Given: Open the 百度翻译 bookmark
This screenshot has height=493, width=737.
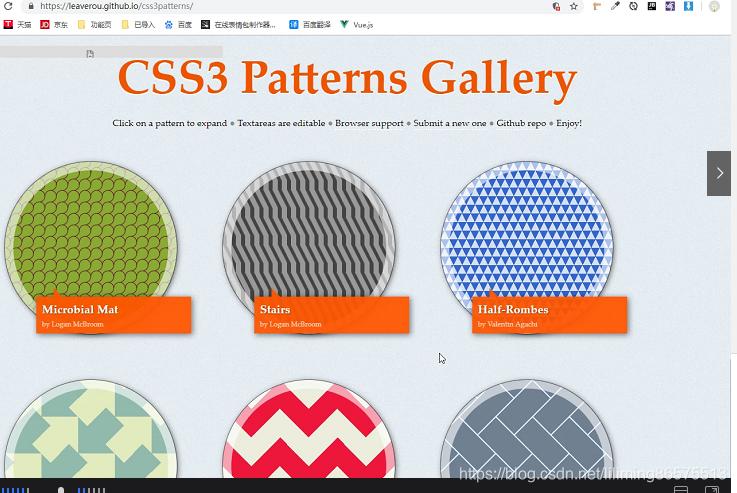Looking at the screenshot, I should (x=310, y=24).
